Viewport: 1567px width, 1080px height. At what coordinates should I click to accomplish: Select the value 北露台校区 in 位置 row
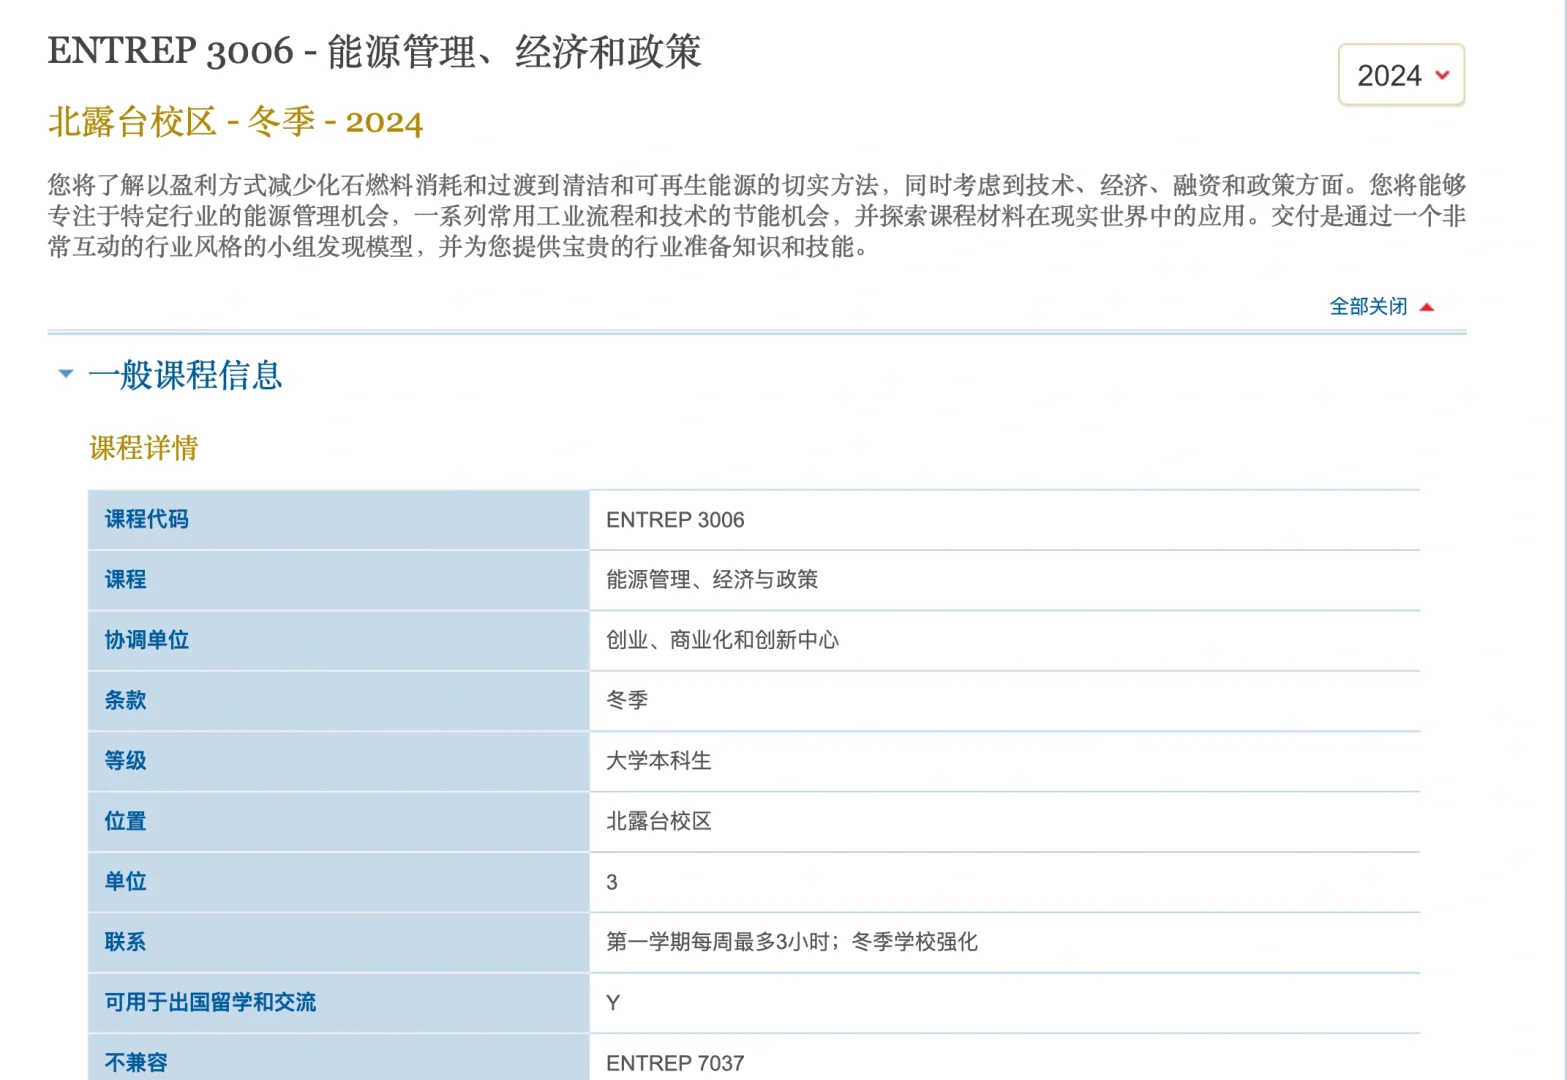point(659,821)
